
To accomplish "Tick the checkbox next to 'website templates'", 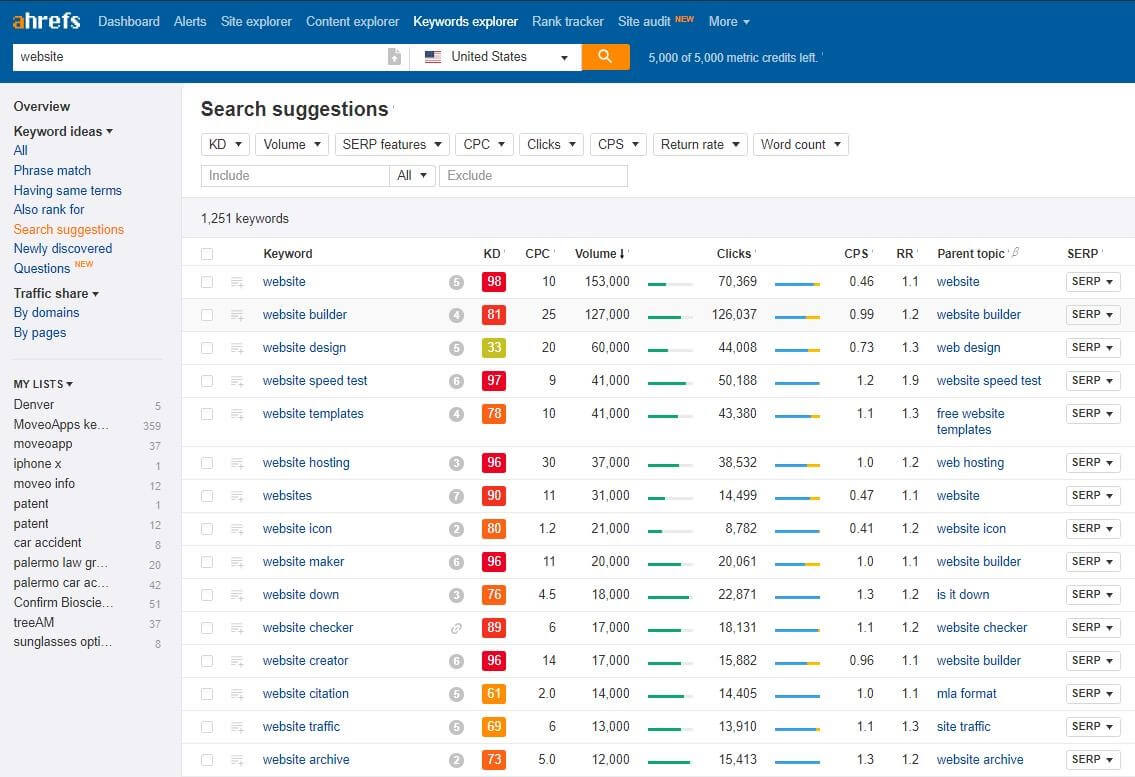I will click(207, 413).
